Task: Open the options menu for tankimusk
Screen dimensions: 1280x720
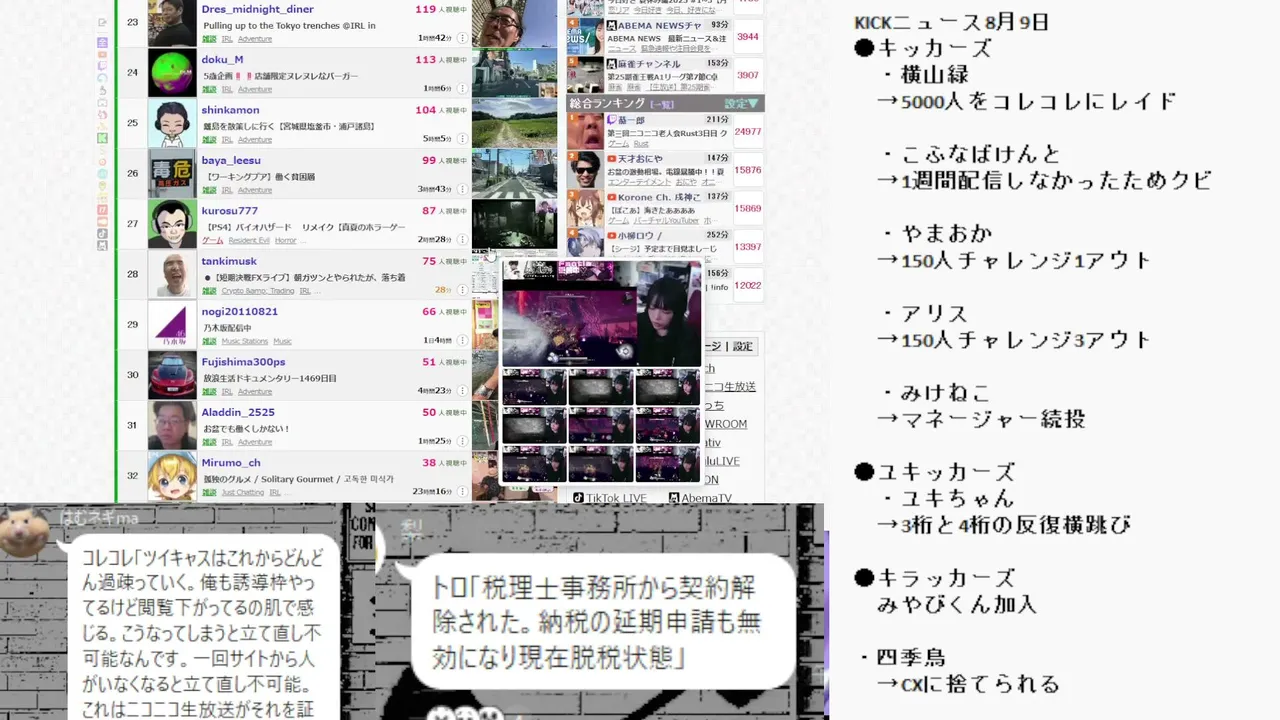Action: coord(462,290)
